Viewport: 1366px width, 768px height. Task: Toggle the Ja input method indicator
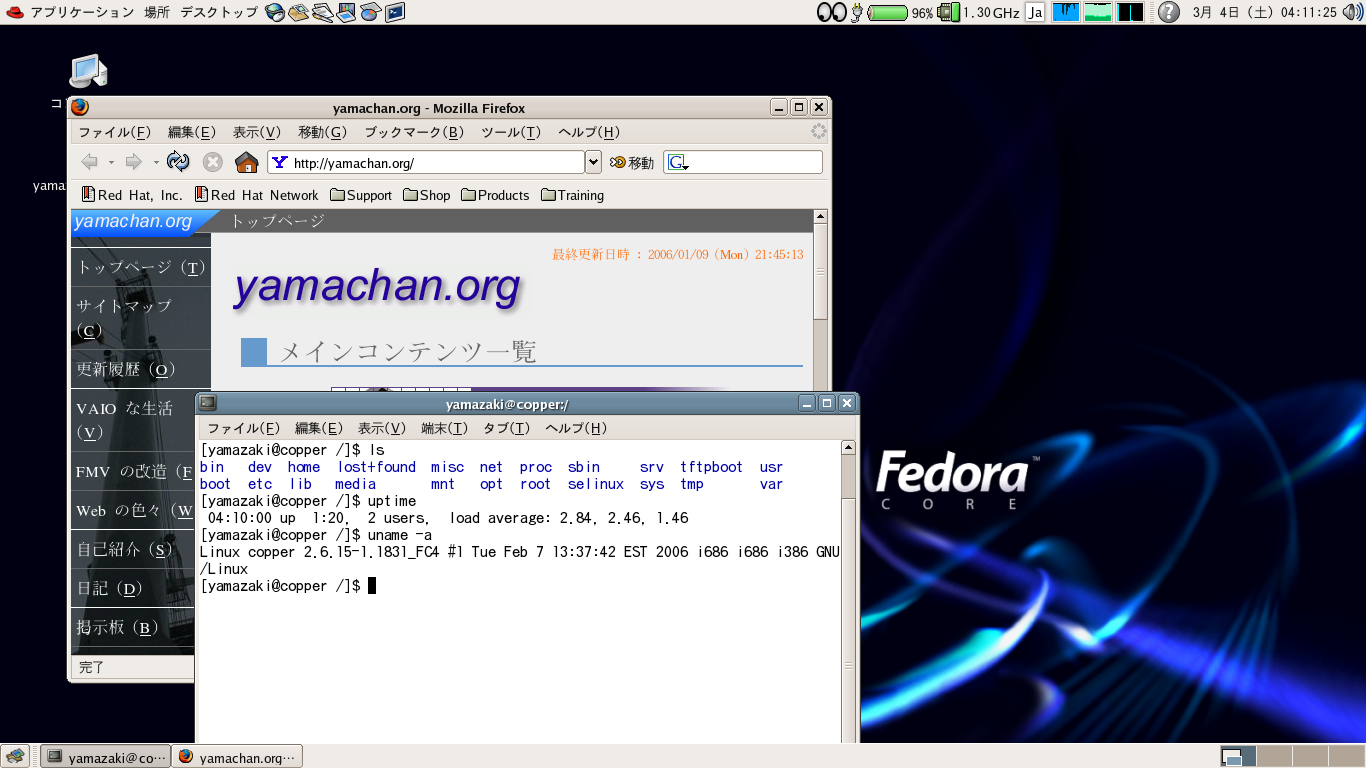(1035, 13)
